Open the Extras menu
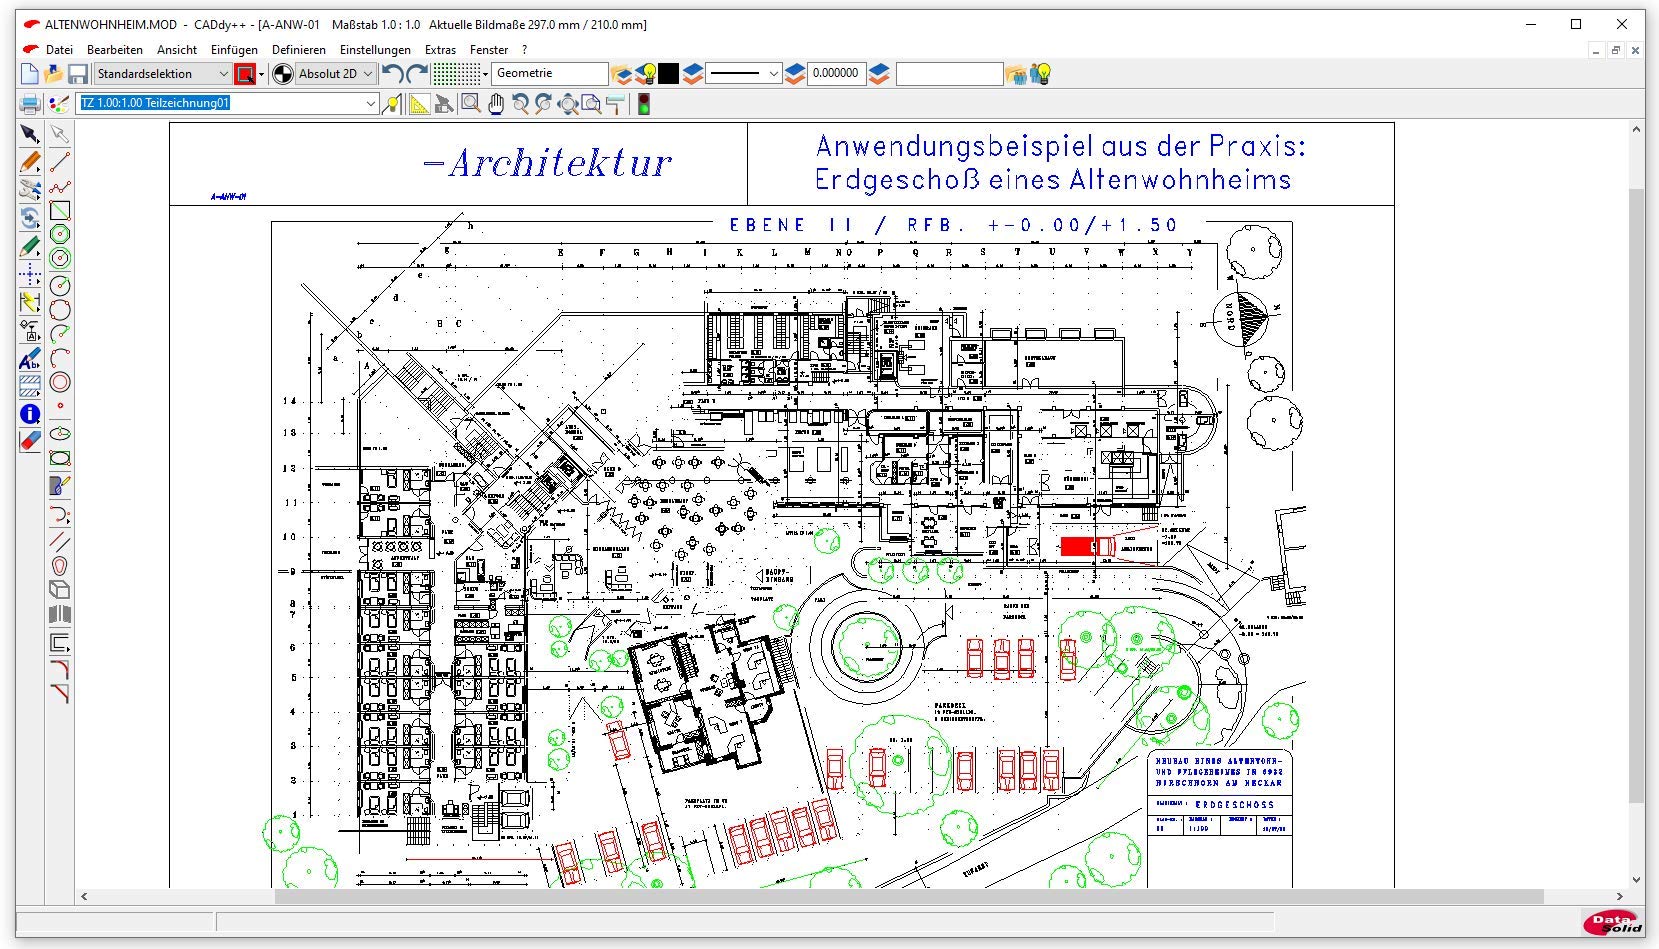 [x=440, y=49]
